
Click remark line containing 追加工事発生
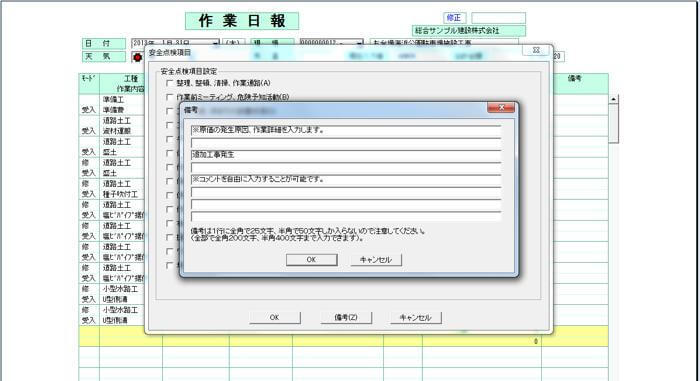click(x=346, y=155)
